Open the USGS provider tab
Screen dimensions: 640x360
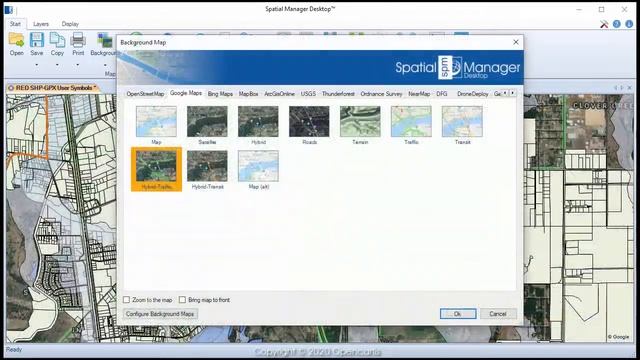[x=308, y=94]
